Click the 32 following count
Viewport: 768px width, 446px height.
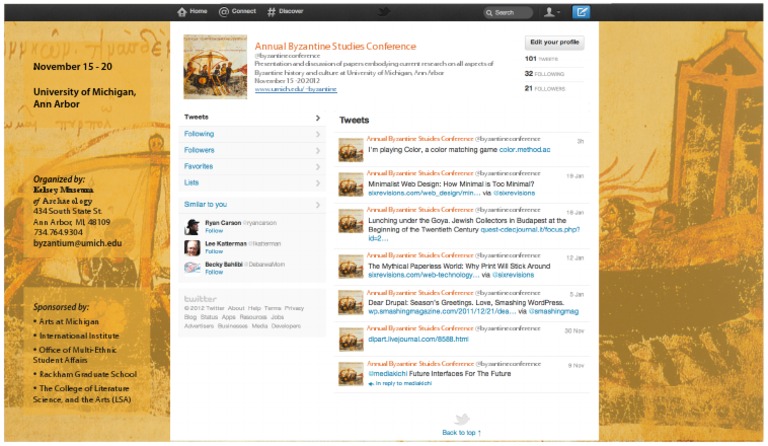point(544,74)
